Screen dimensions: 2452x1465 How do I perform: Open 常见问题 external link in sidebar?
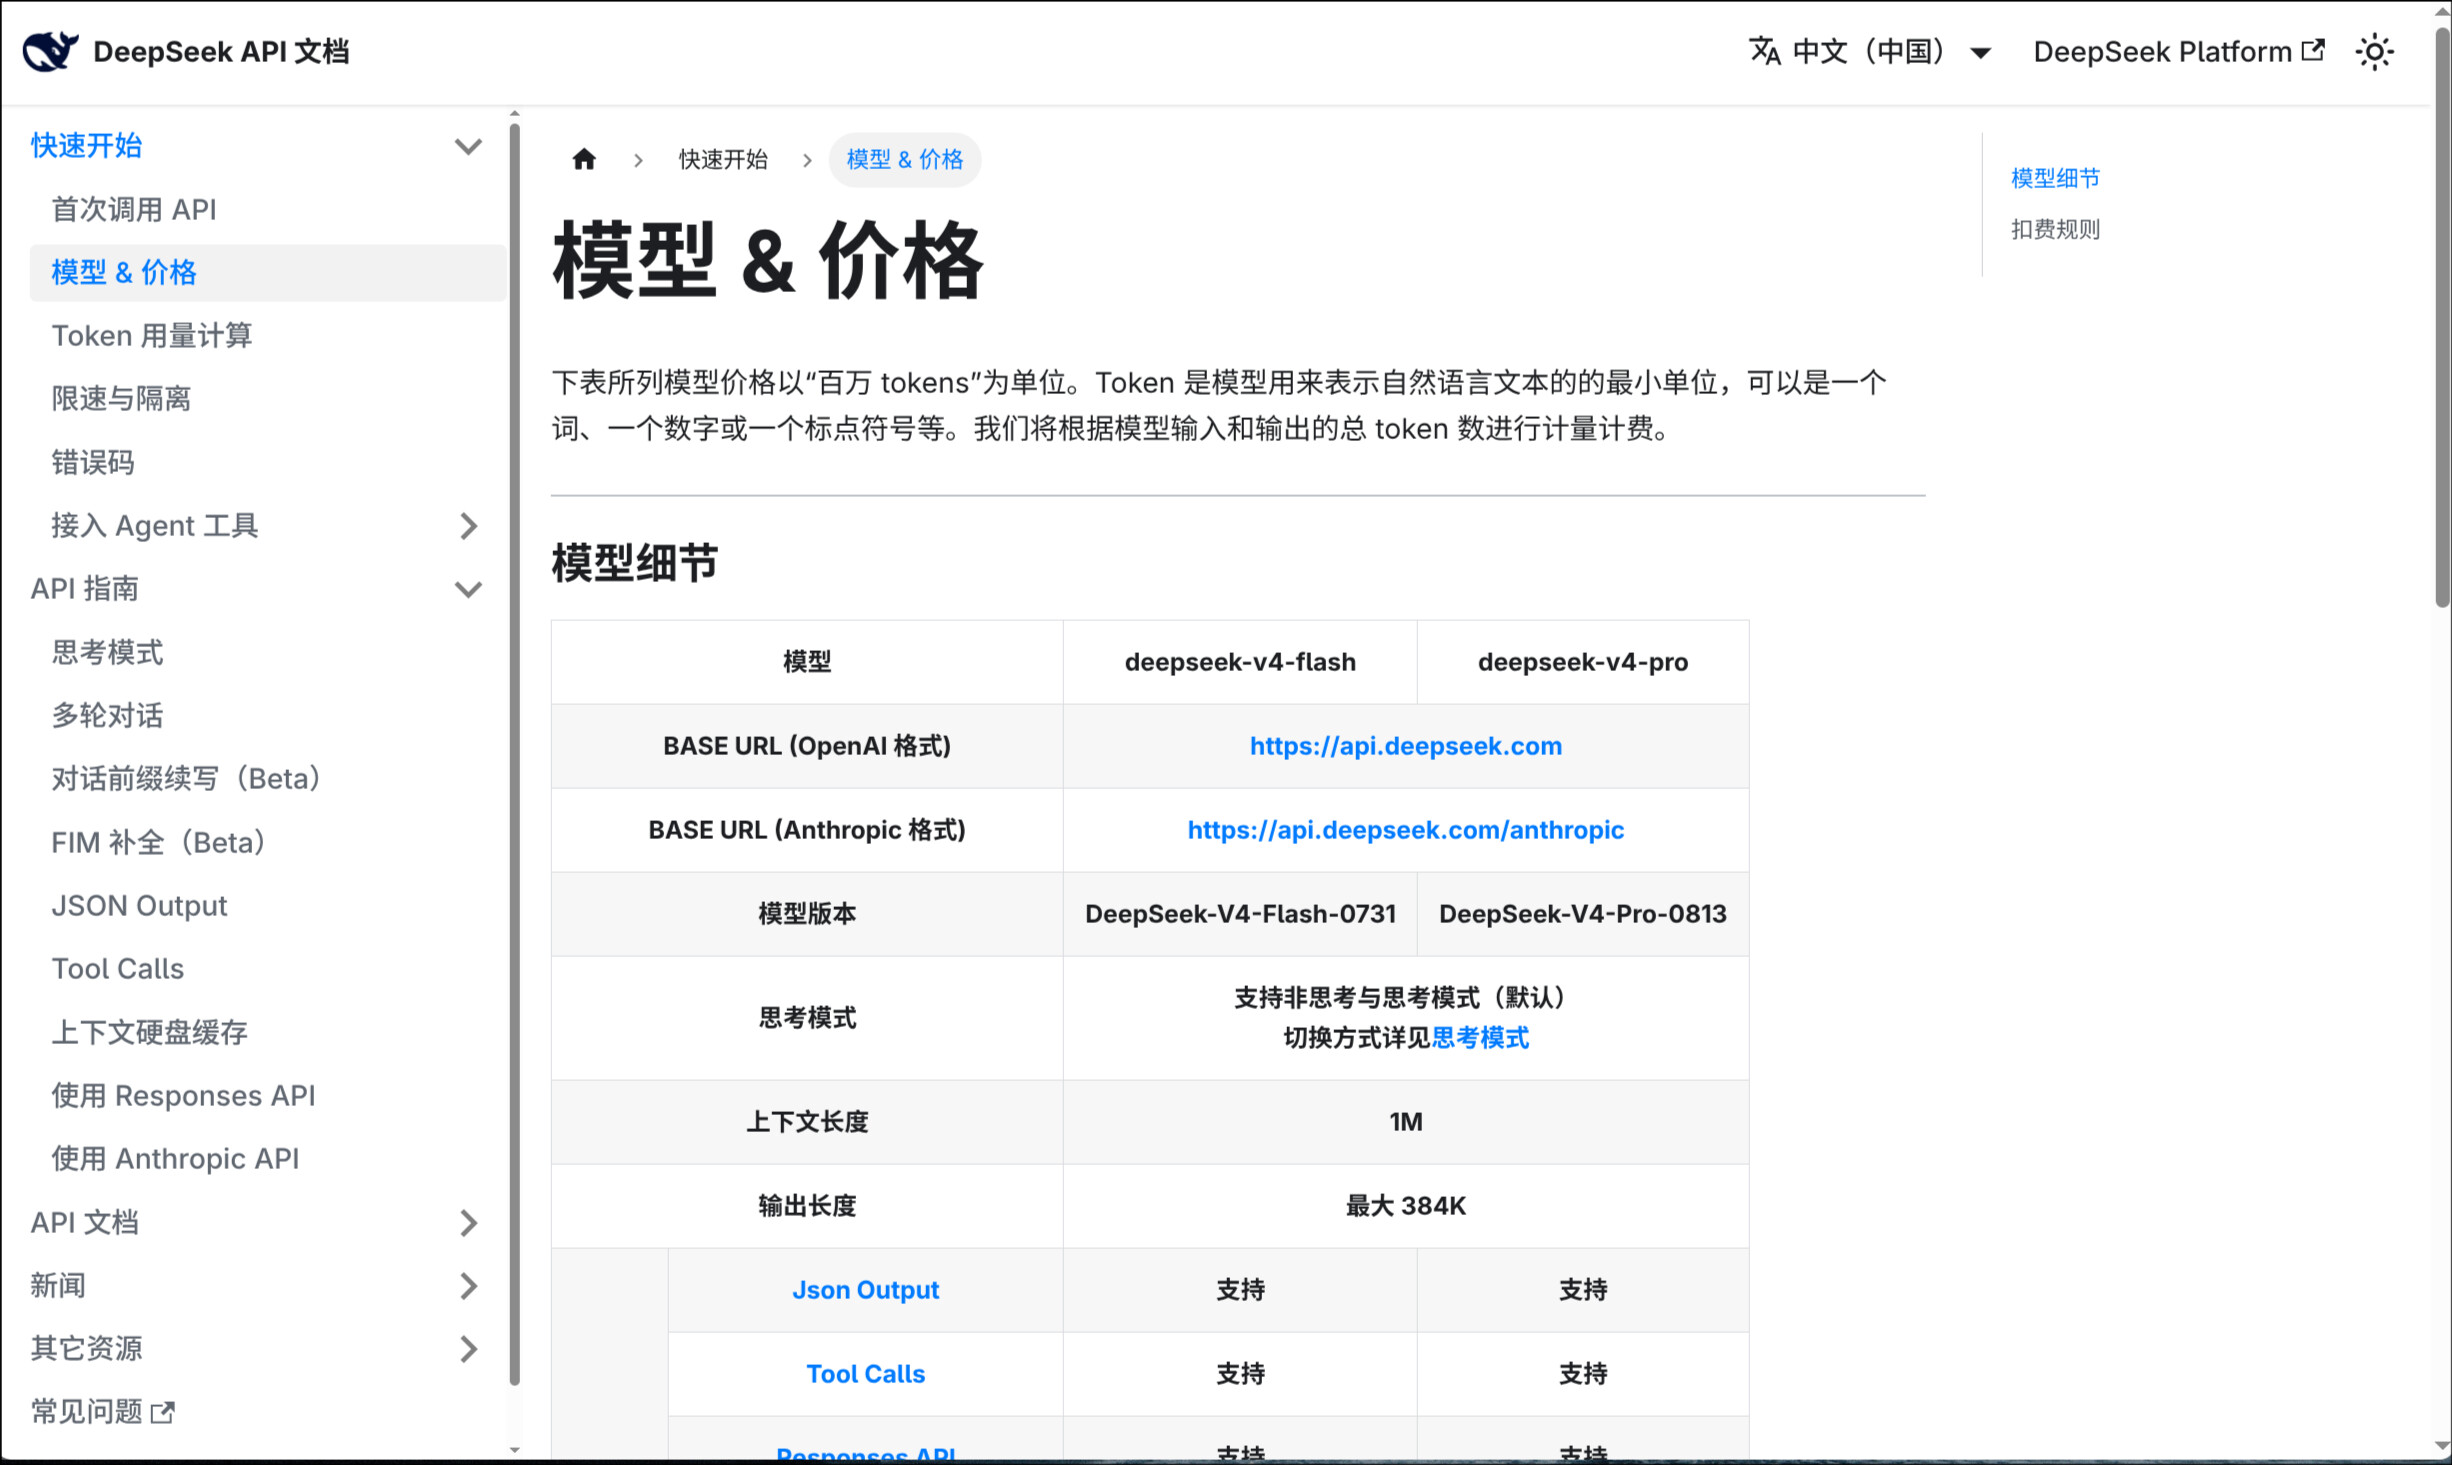103,1411
